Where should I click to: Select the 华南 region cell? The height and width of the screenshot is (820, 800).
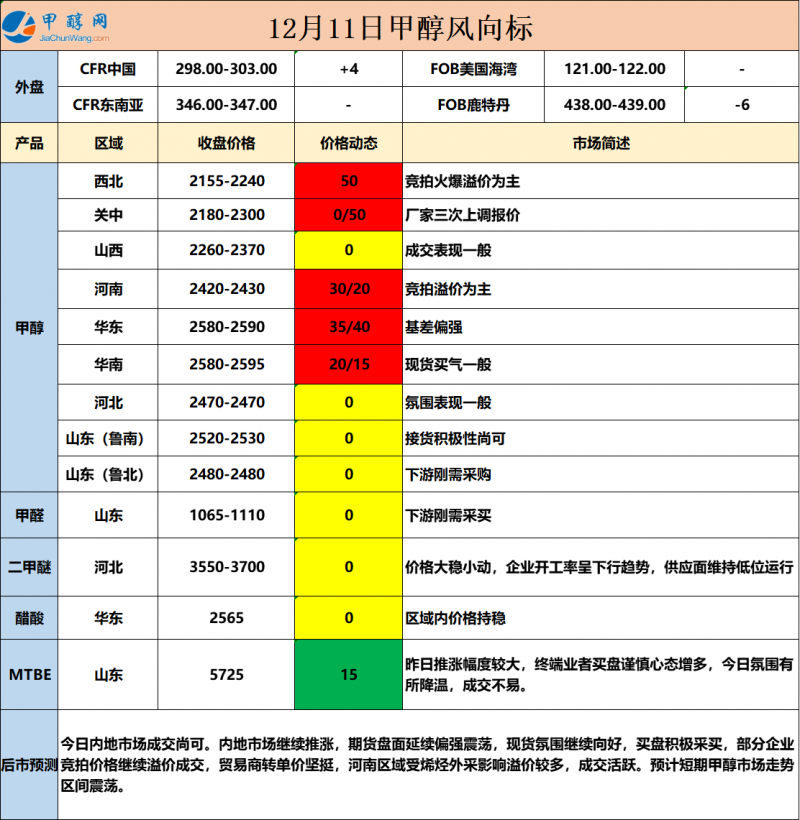pos(108,364)
